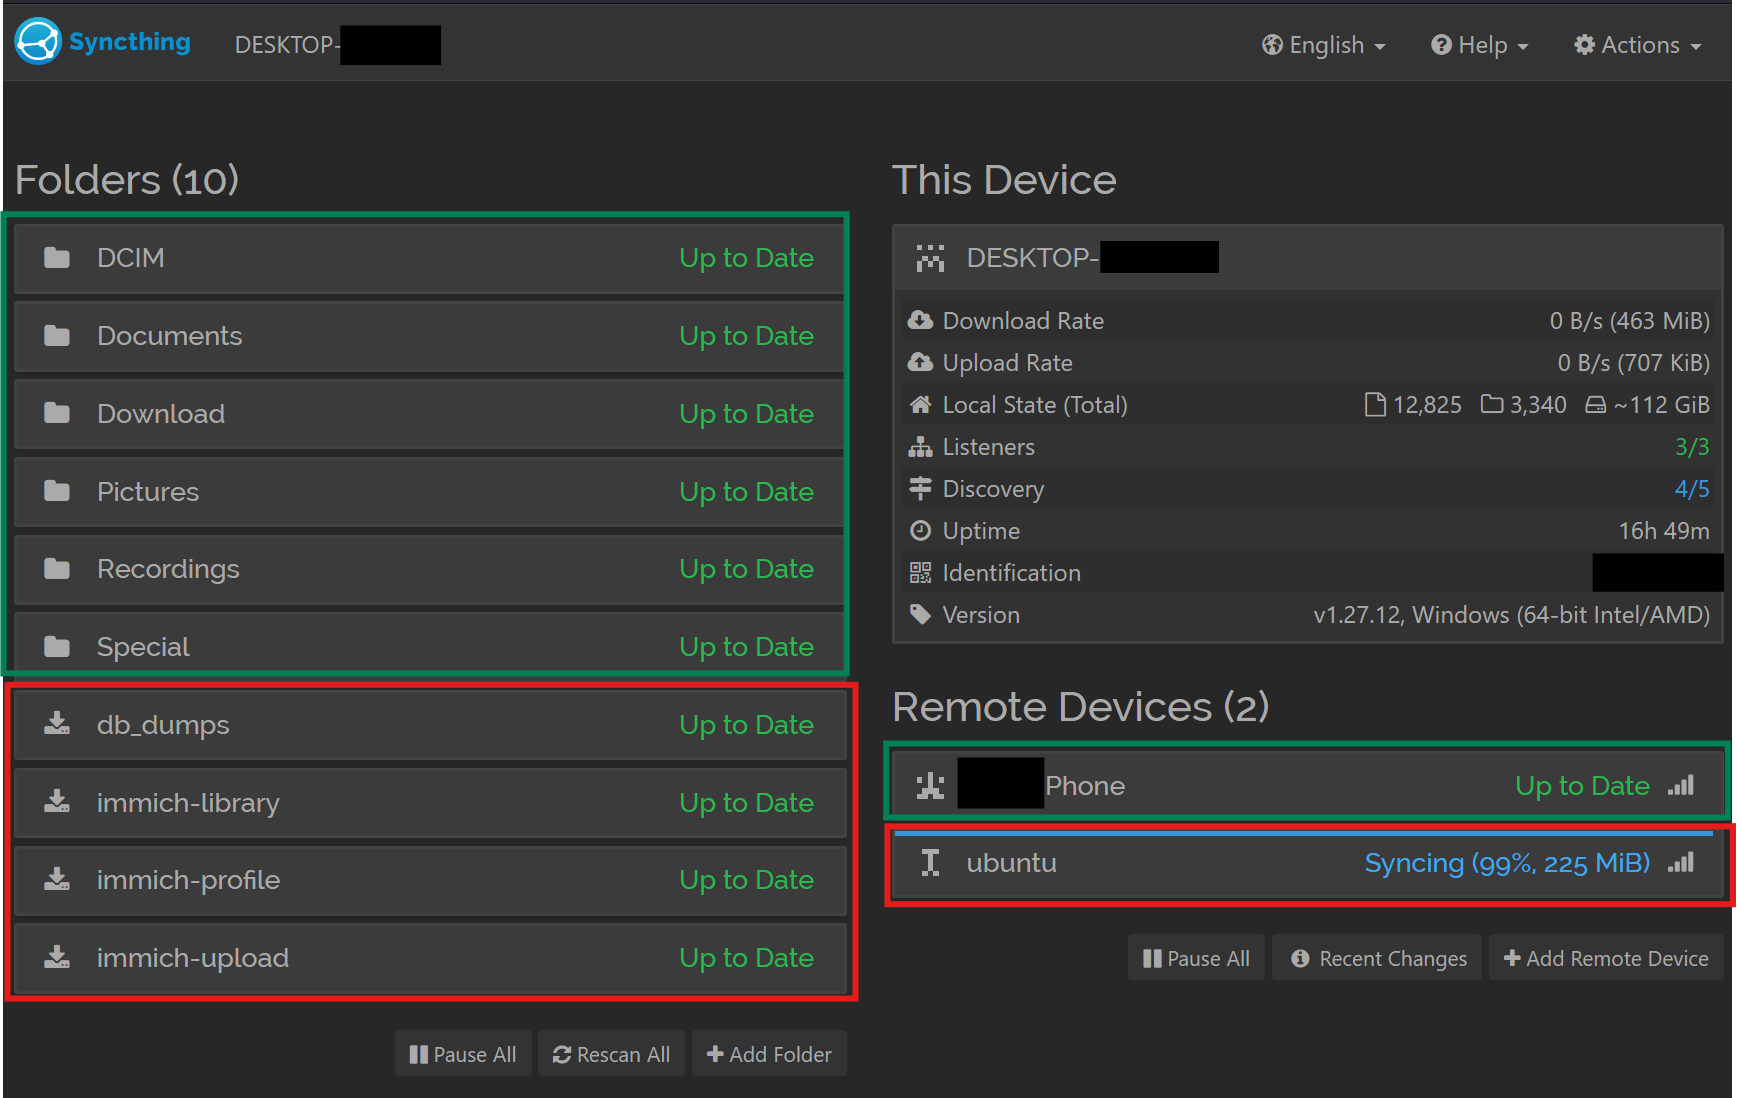Click the immich-upload receive-only icon

(57, 958)
